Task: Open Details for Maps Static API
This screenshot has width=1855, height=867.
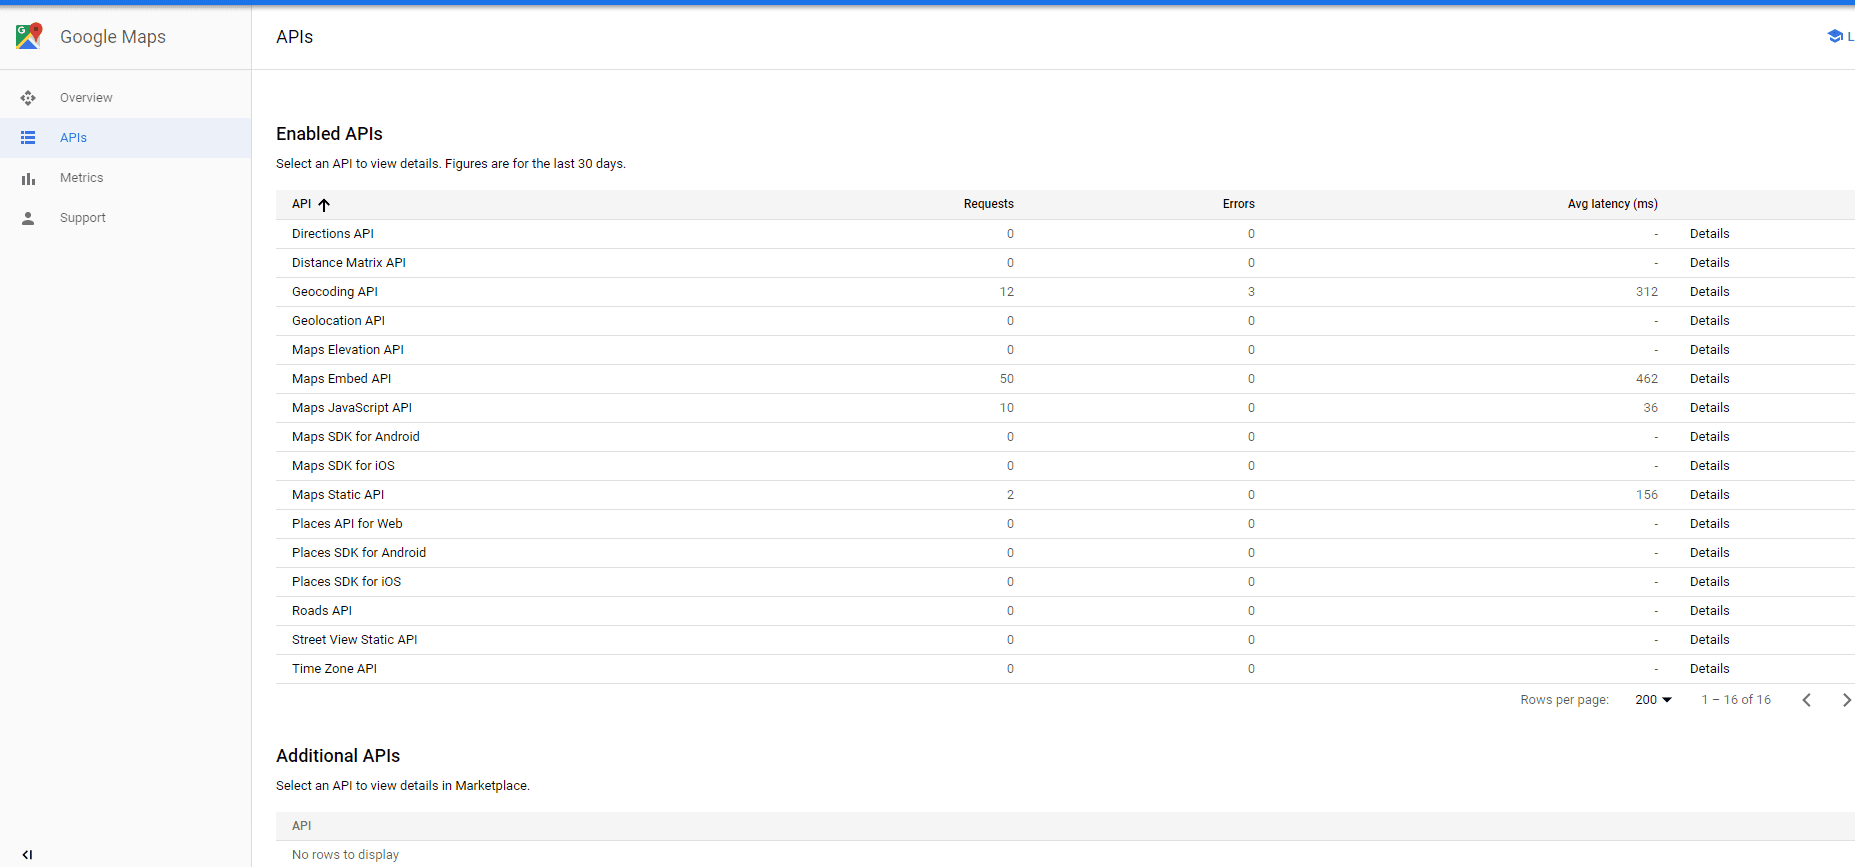Action: coord(1709,495)
